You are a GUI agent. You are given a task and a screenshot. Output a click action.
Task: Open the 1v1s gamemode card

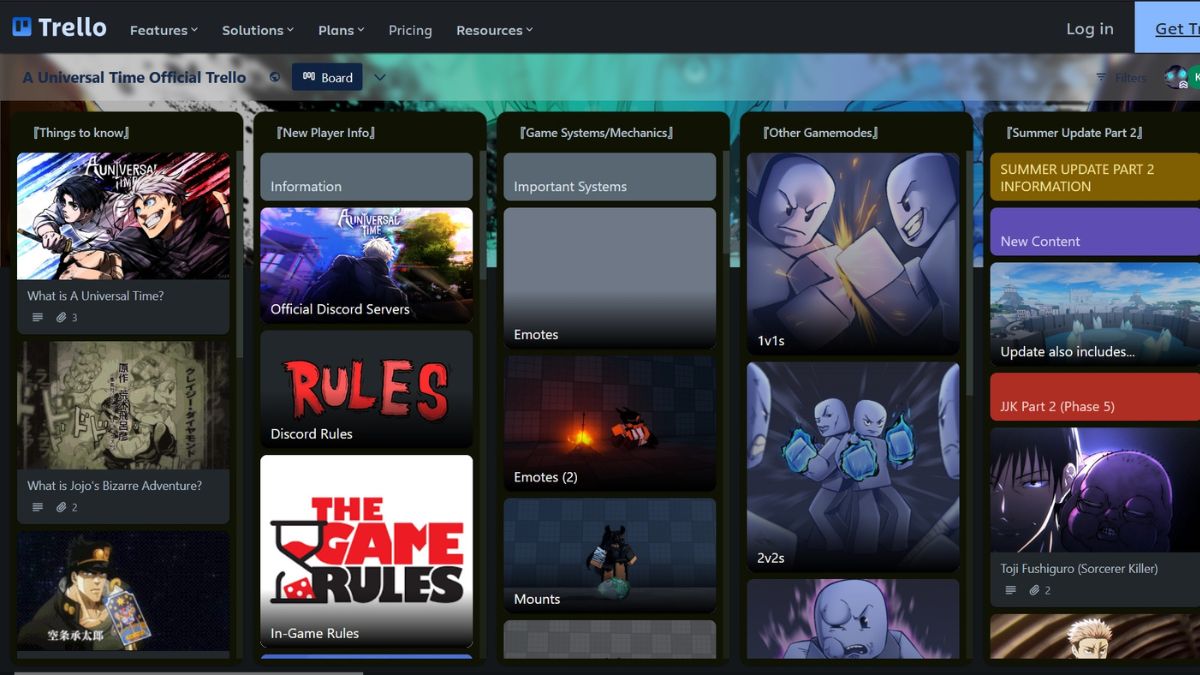[x=852, y=253]
